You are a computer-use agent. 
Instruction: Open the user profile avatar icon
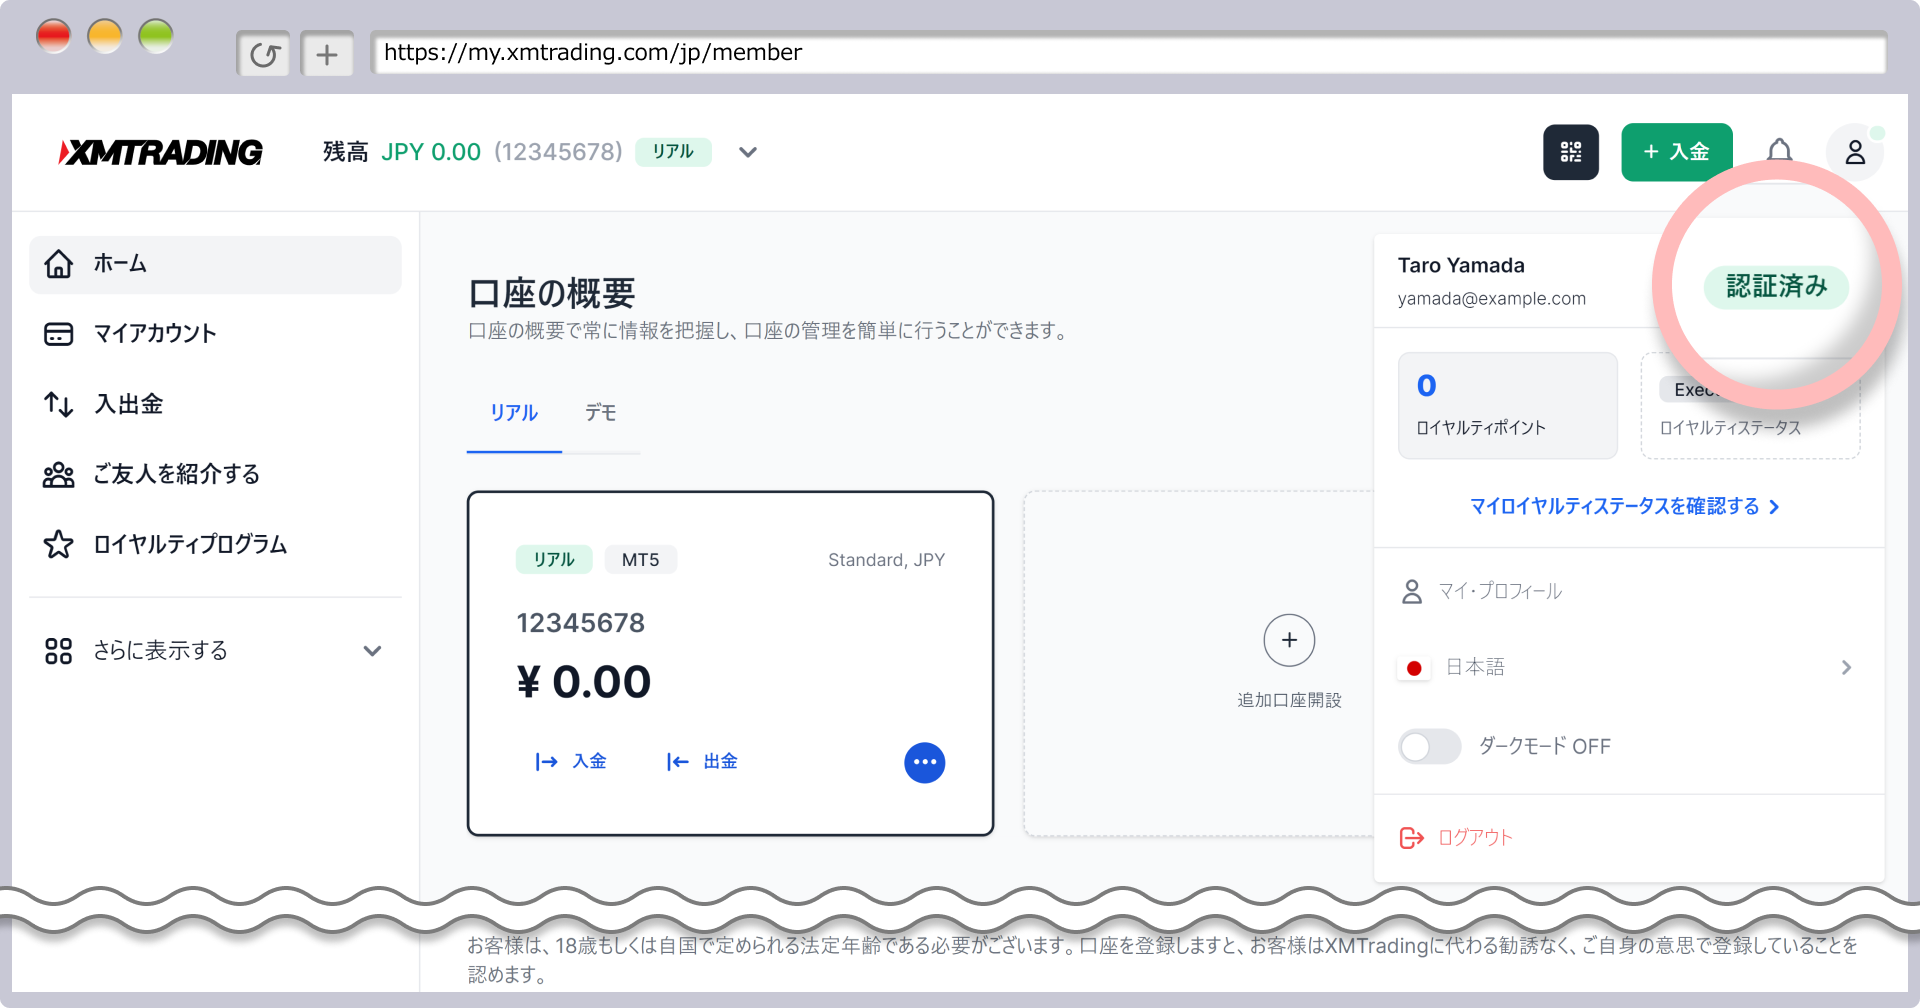[x=1854, y=152]
